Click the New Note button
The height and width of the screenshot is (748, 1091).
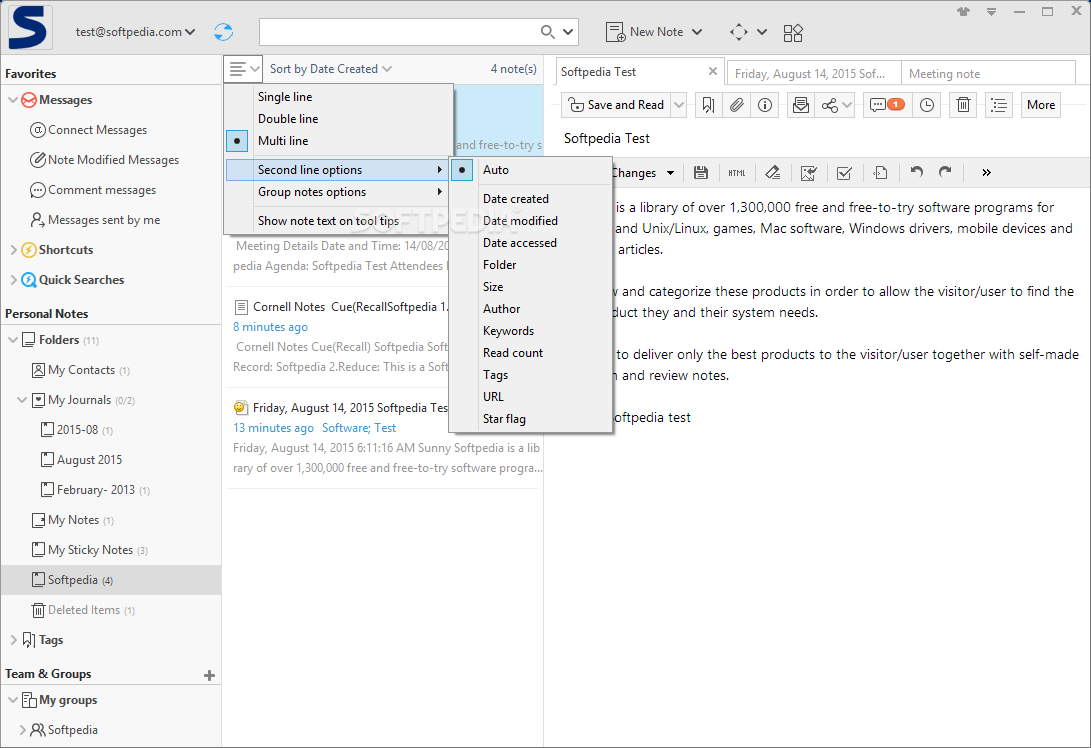point(645,32)
